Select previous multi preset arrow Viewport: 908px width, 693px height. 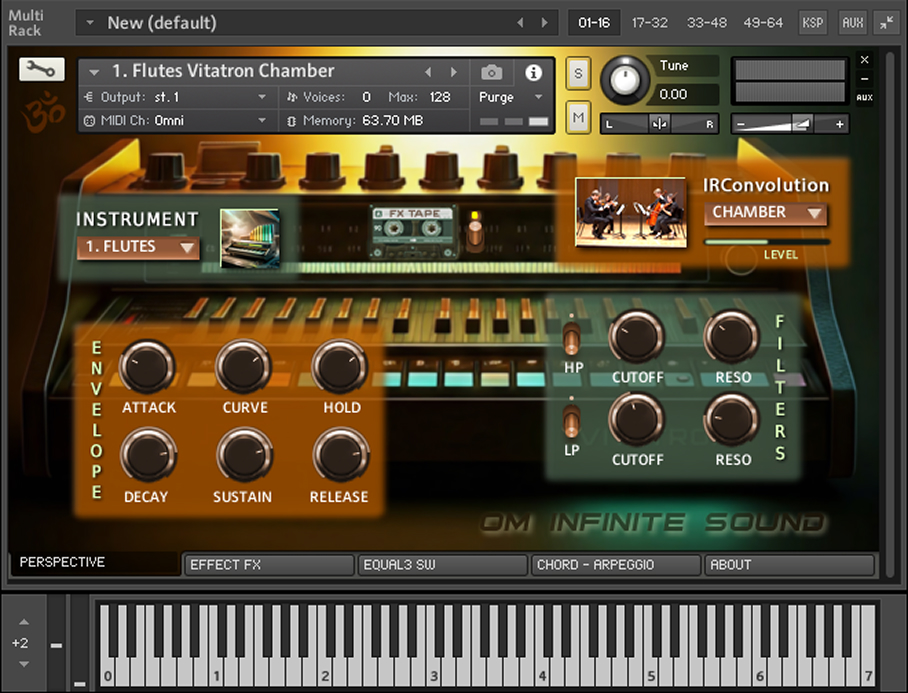click(x=519, y=23)
